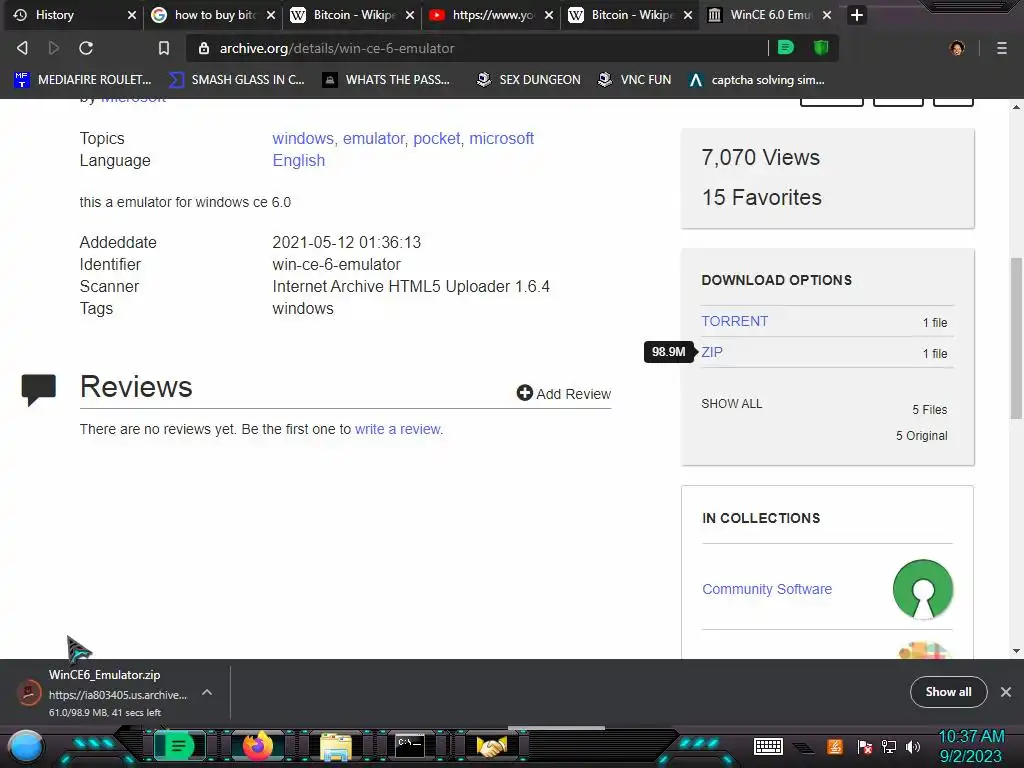Open the WHATS THE PASS... bookmark
Viewport: 1024px width, 768px height.
(x=386, y=80)
